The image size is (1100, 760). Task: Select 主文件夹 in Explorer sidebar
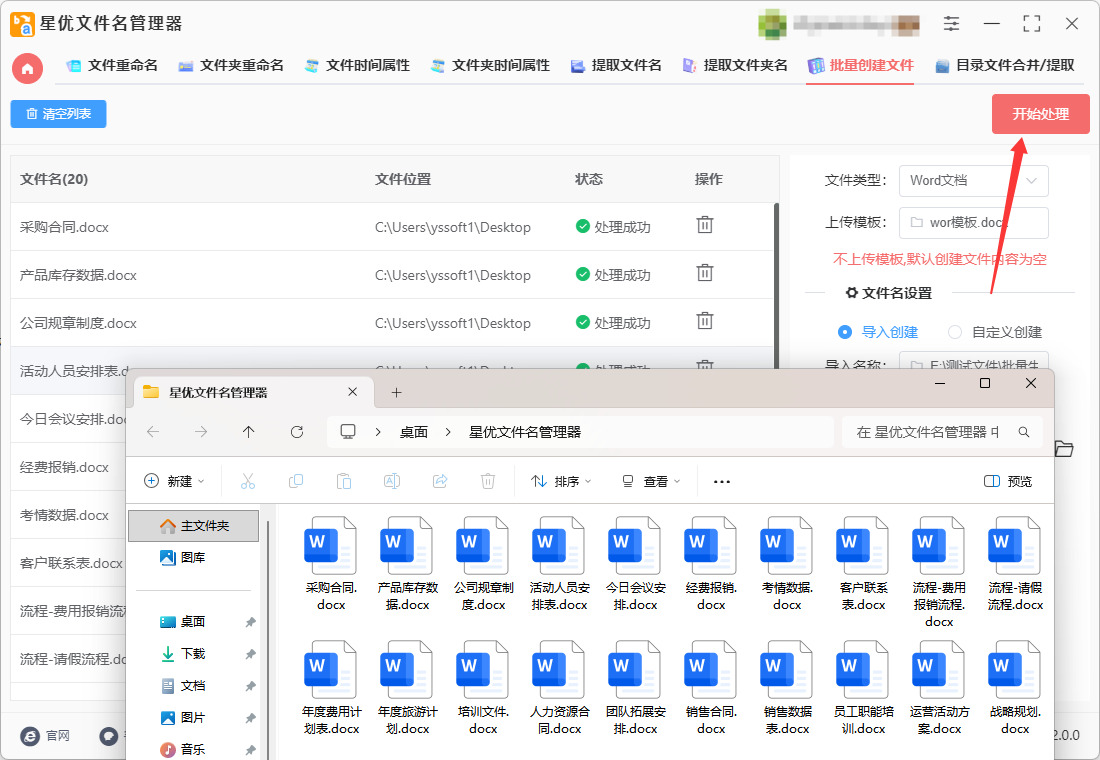pos(194,526)
